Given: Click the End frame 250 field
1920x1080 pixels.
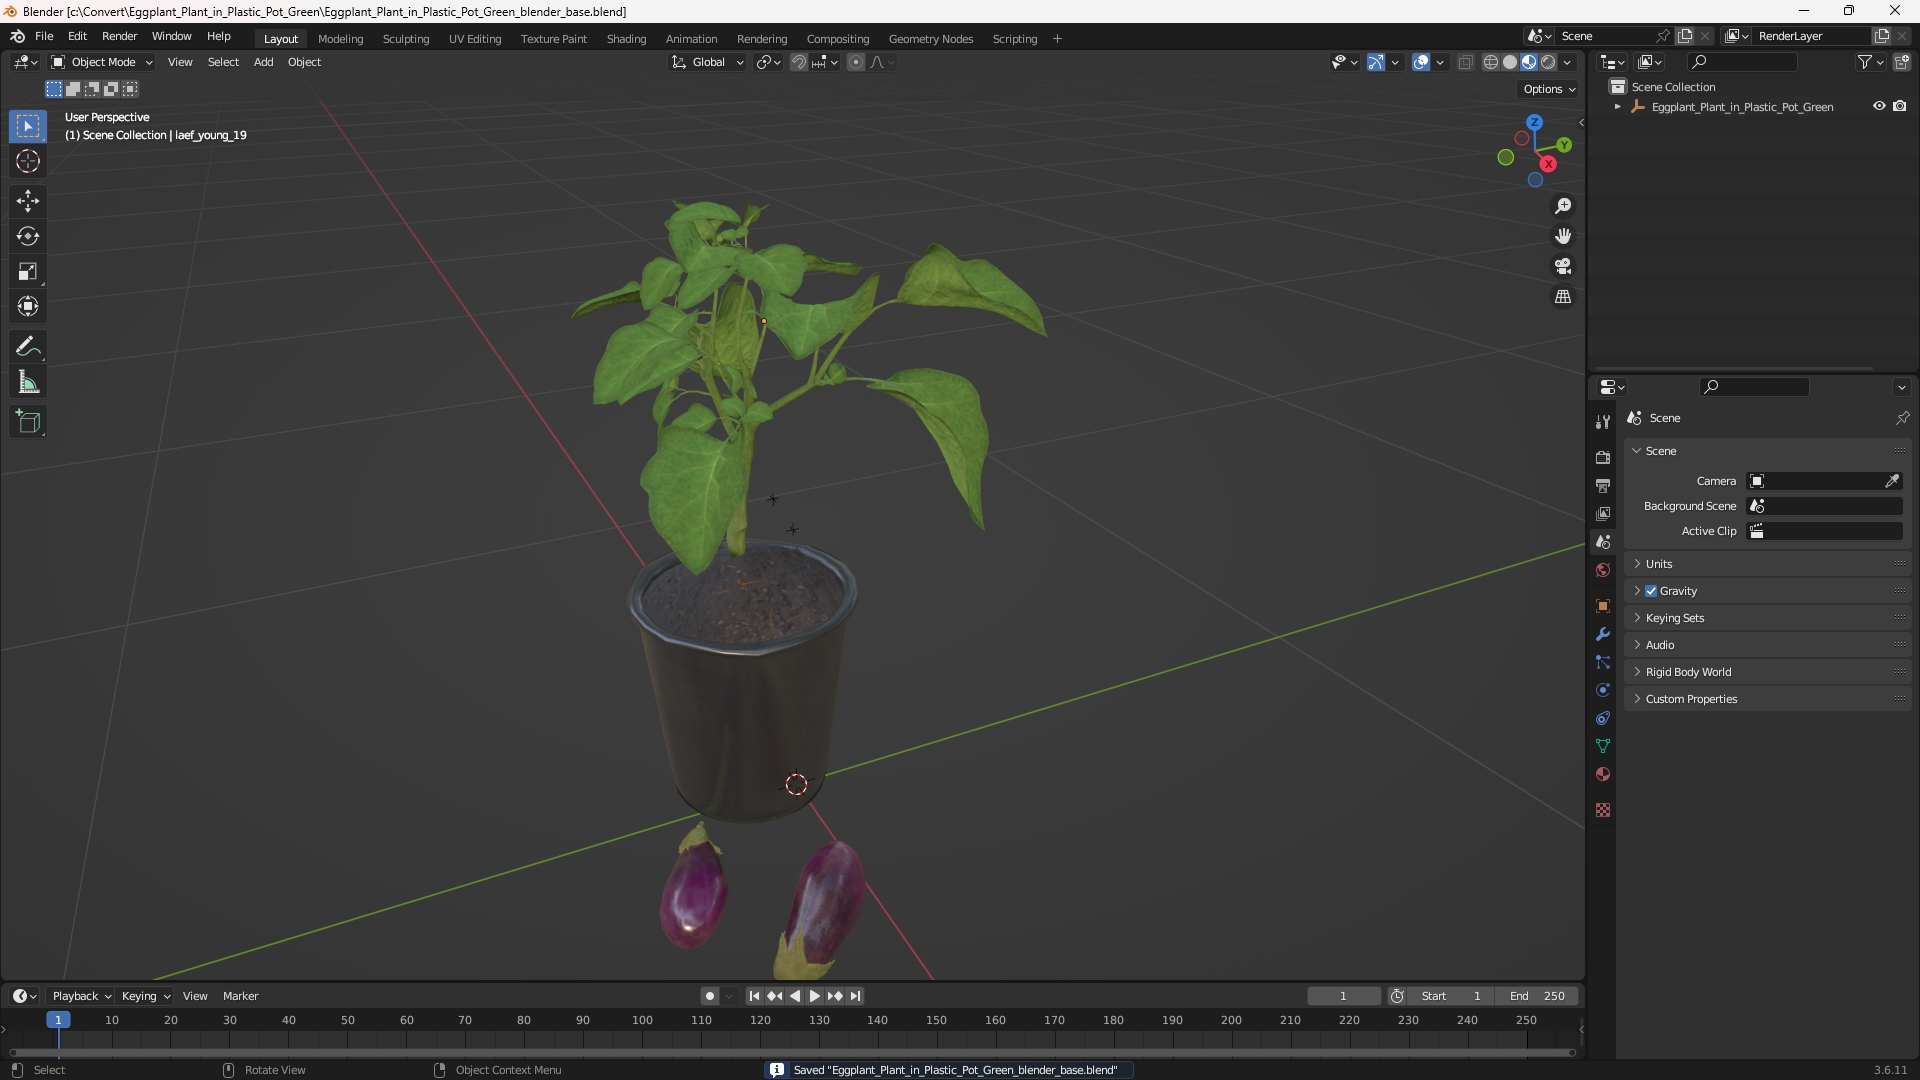Looking at the screenshot, I should 1537,996.
